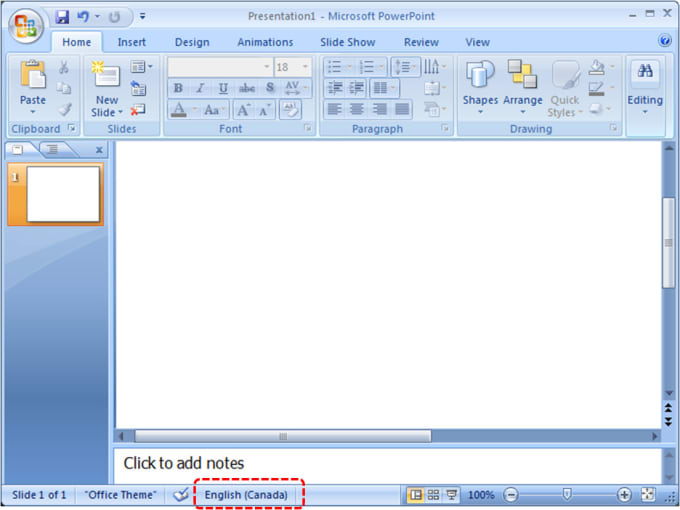Toggle Bold formatting
This screenshot has height=510, width=680.
point(178,88)
